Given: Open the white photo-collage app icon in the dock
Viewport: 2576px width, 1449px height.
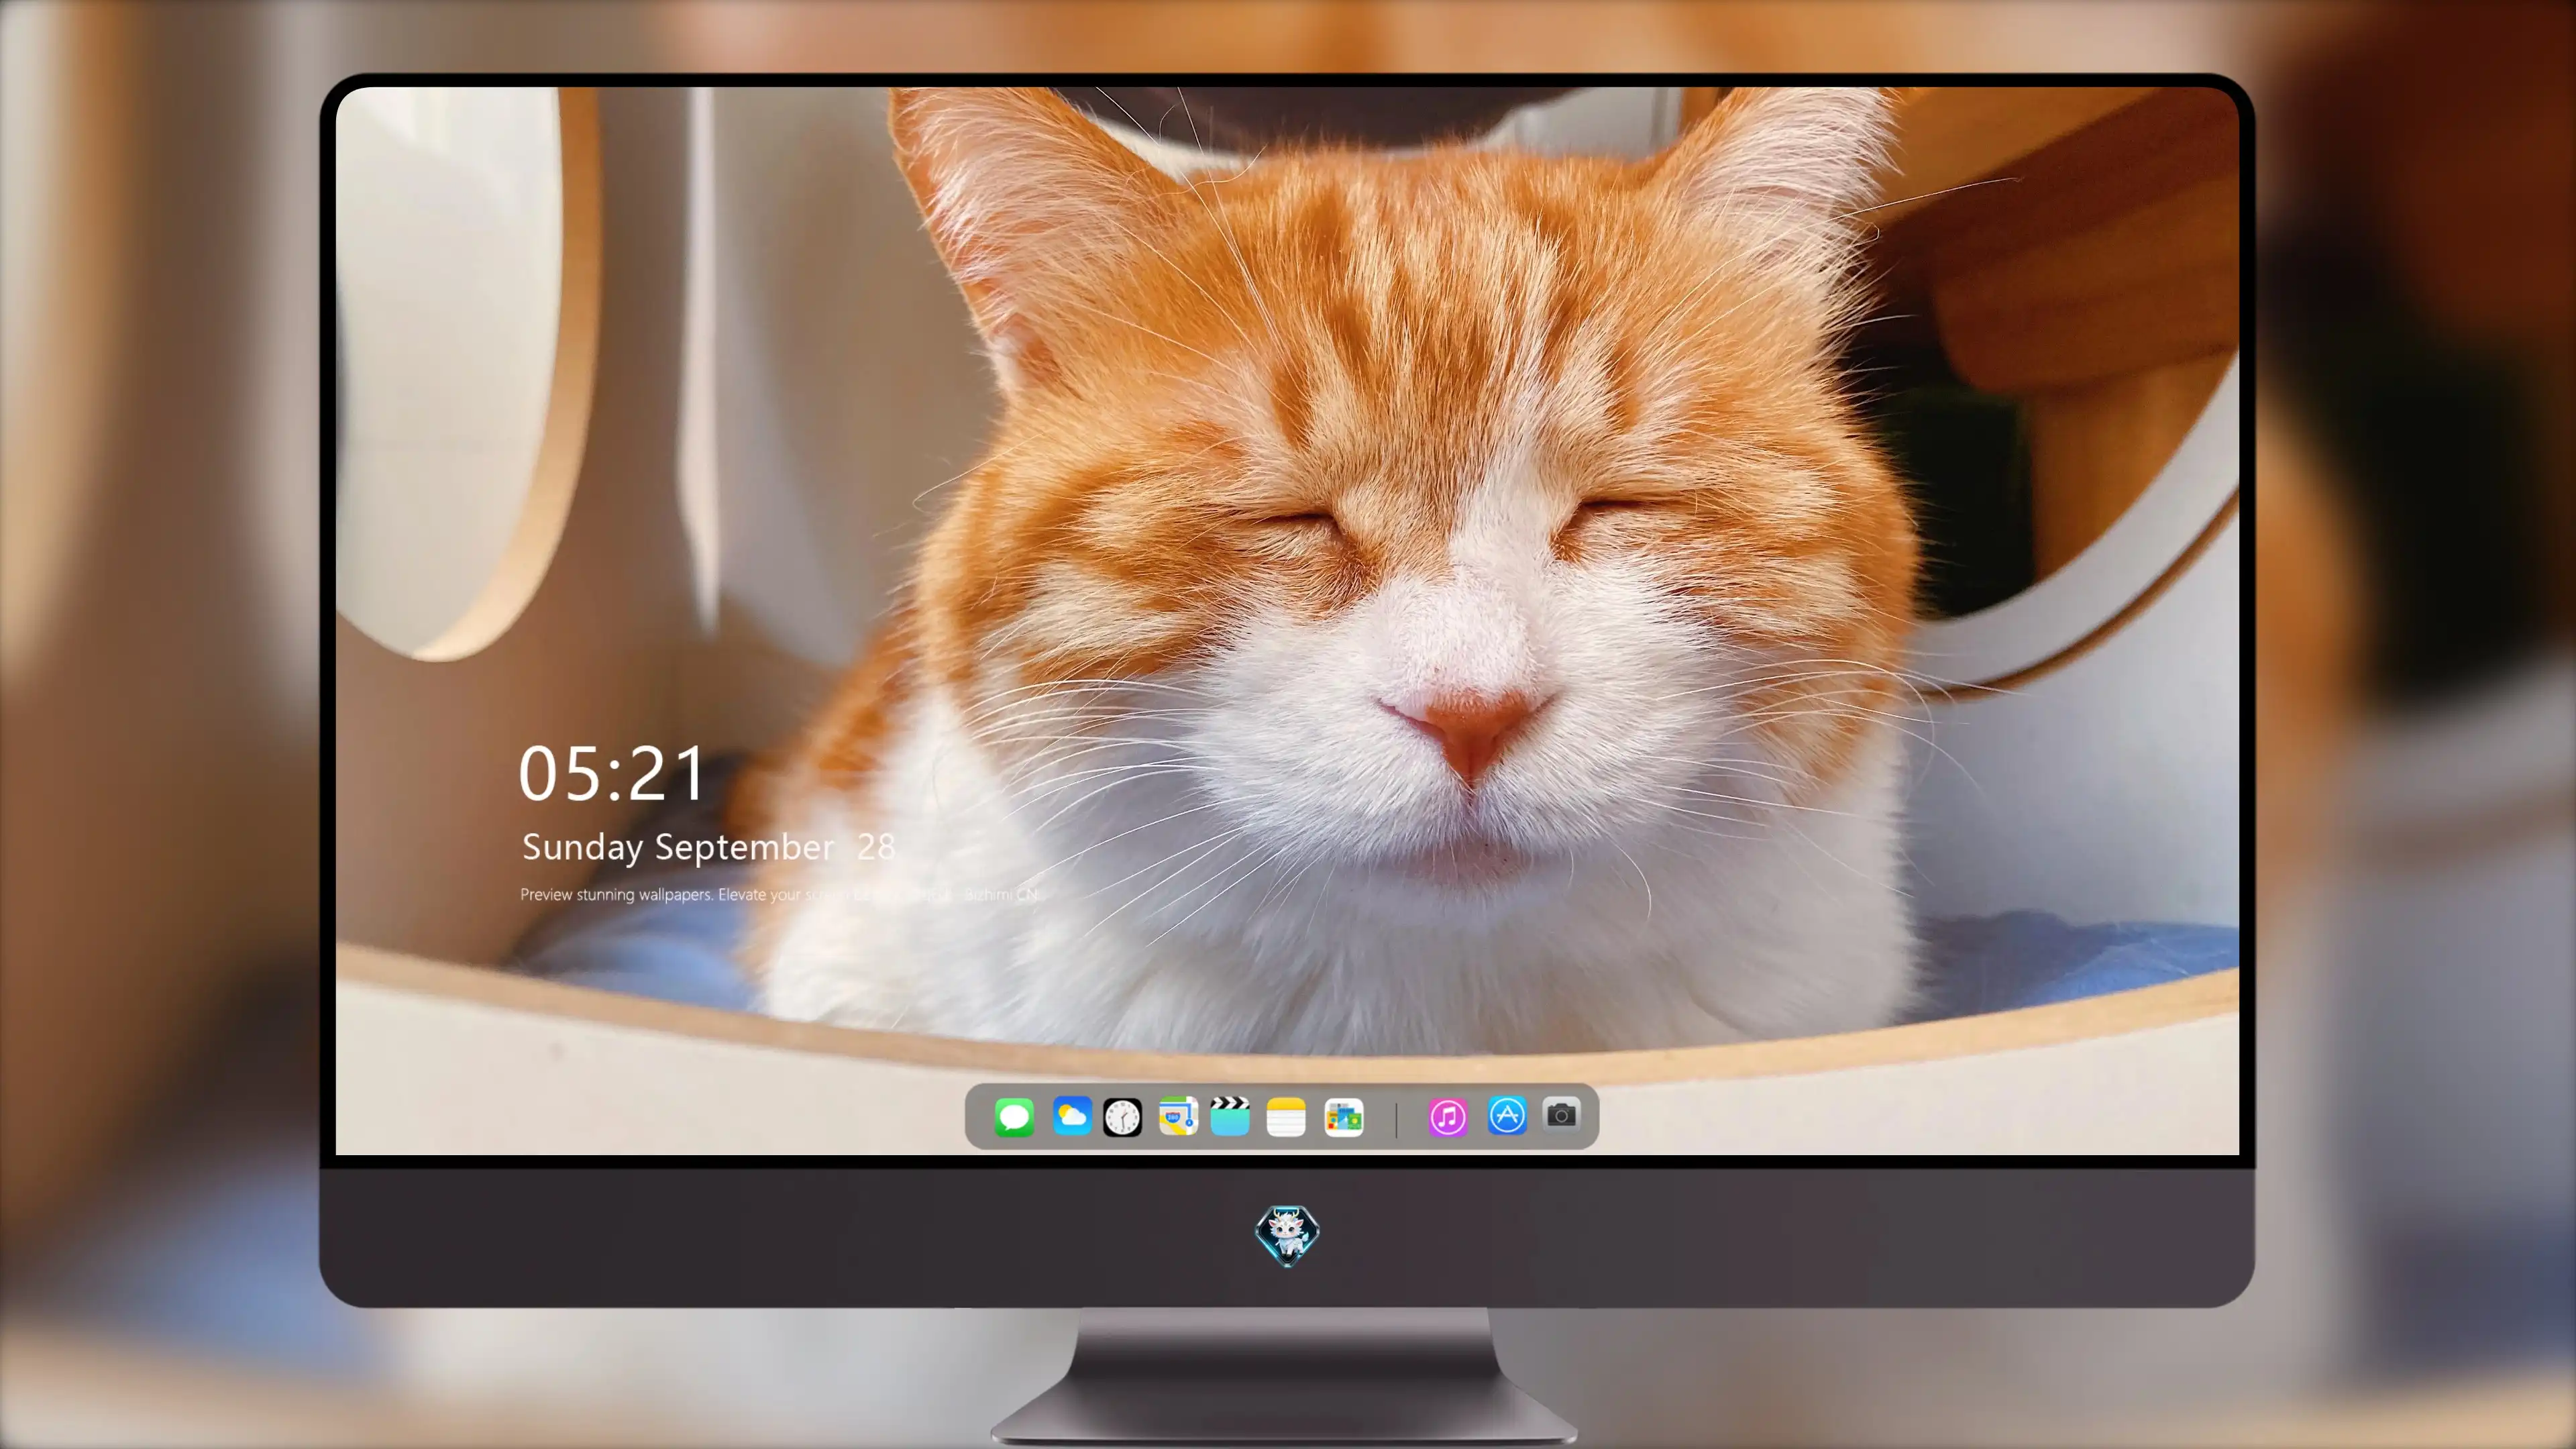Looking at the screenshot, I should click(1343, 1116).
